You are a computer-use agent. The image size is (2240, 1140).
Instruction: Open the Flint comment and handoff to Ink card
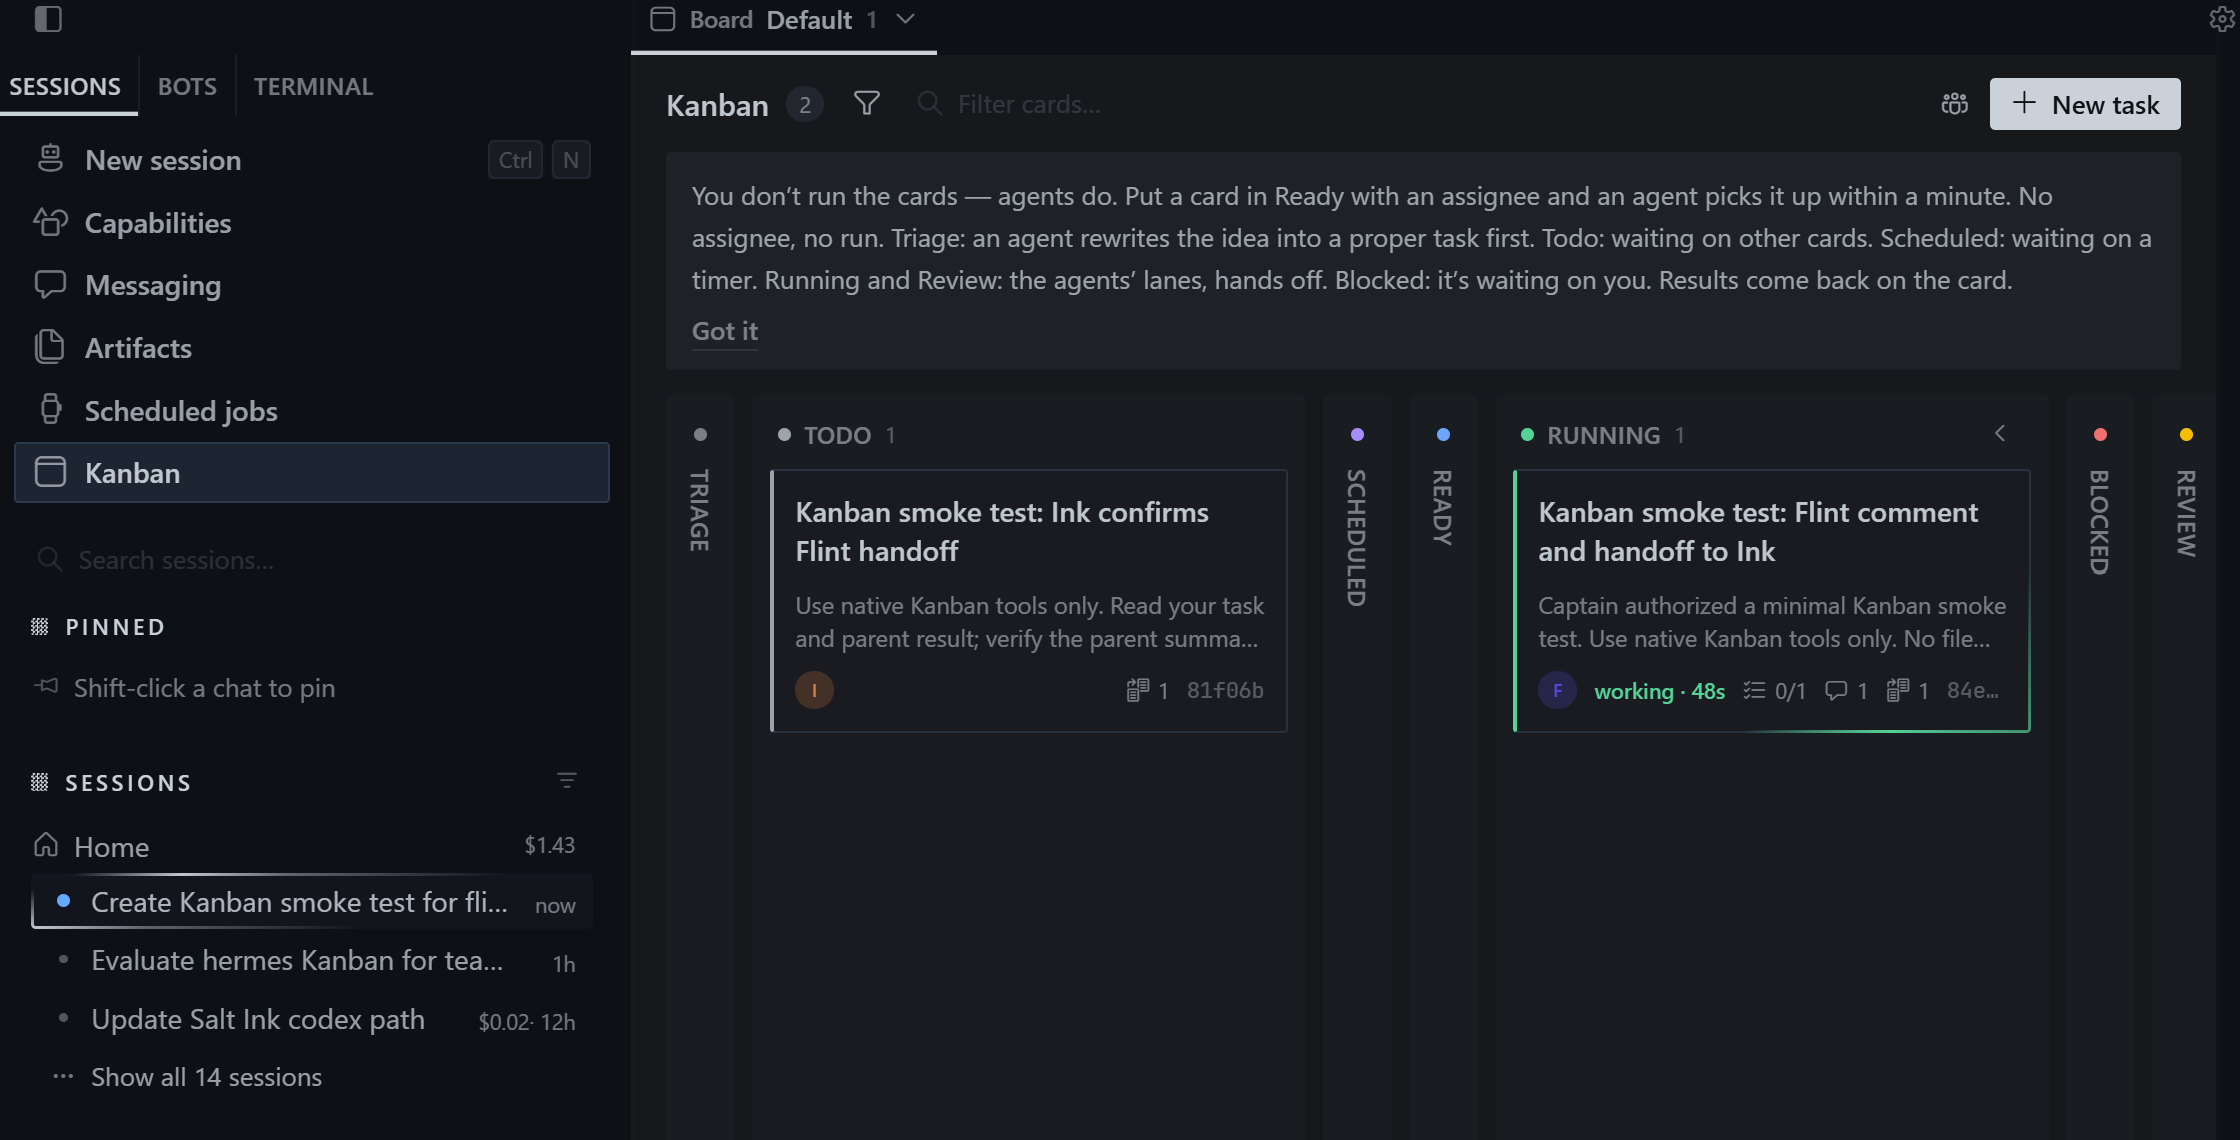(x=1771, y=601)
